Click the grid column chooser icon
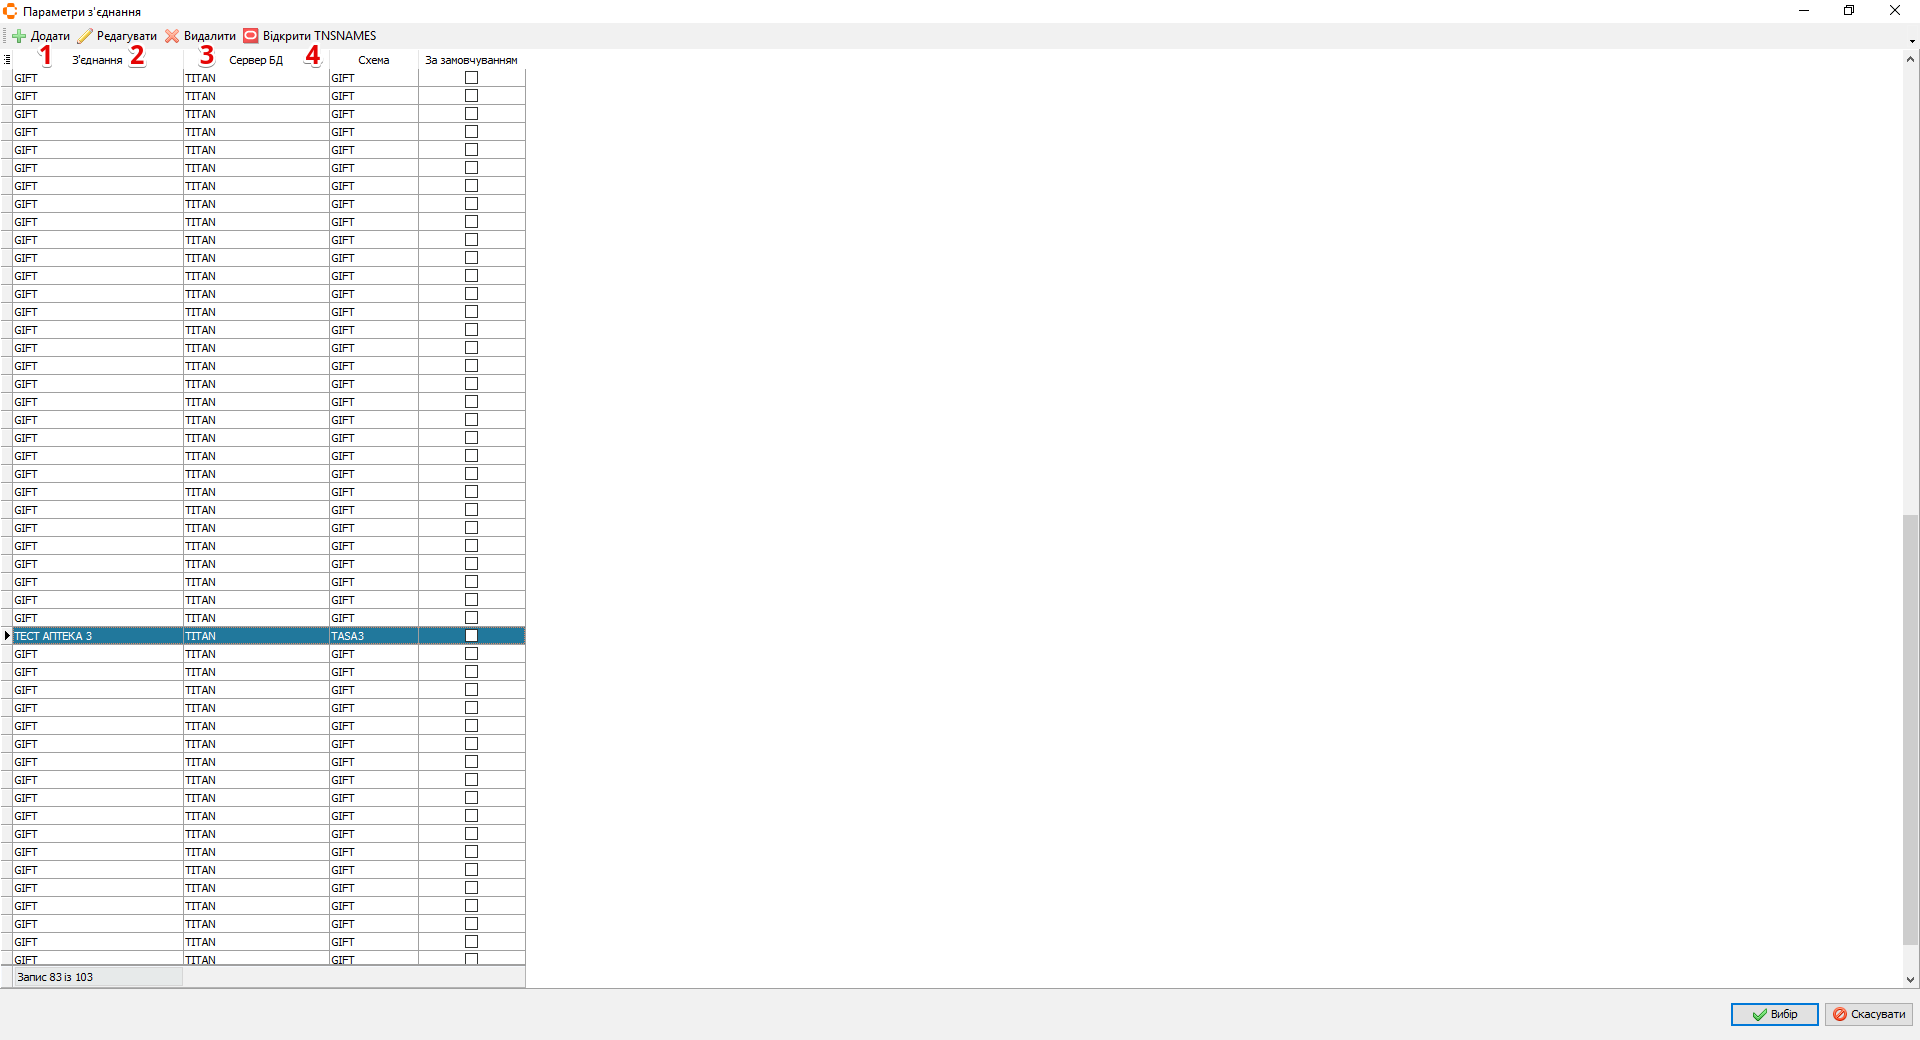This screenshot has height=1040, width=1920. tap(7, 60)
